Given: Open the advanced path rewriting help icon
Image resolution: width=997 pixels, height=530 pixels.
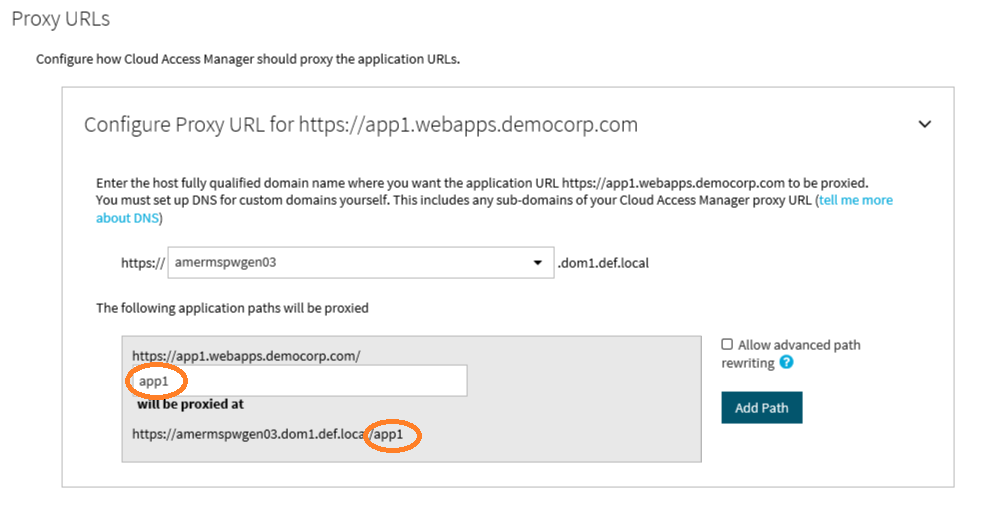Looking at the screenshot, I should [x=787, y=362].
